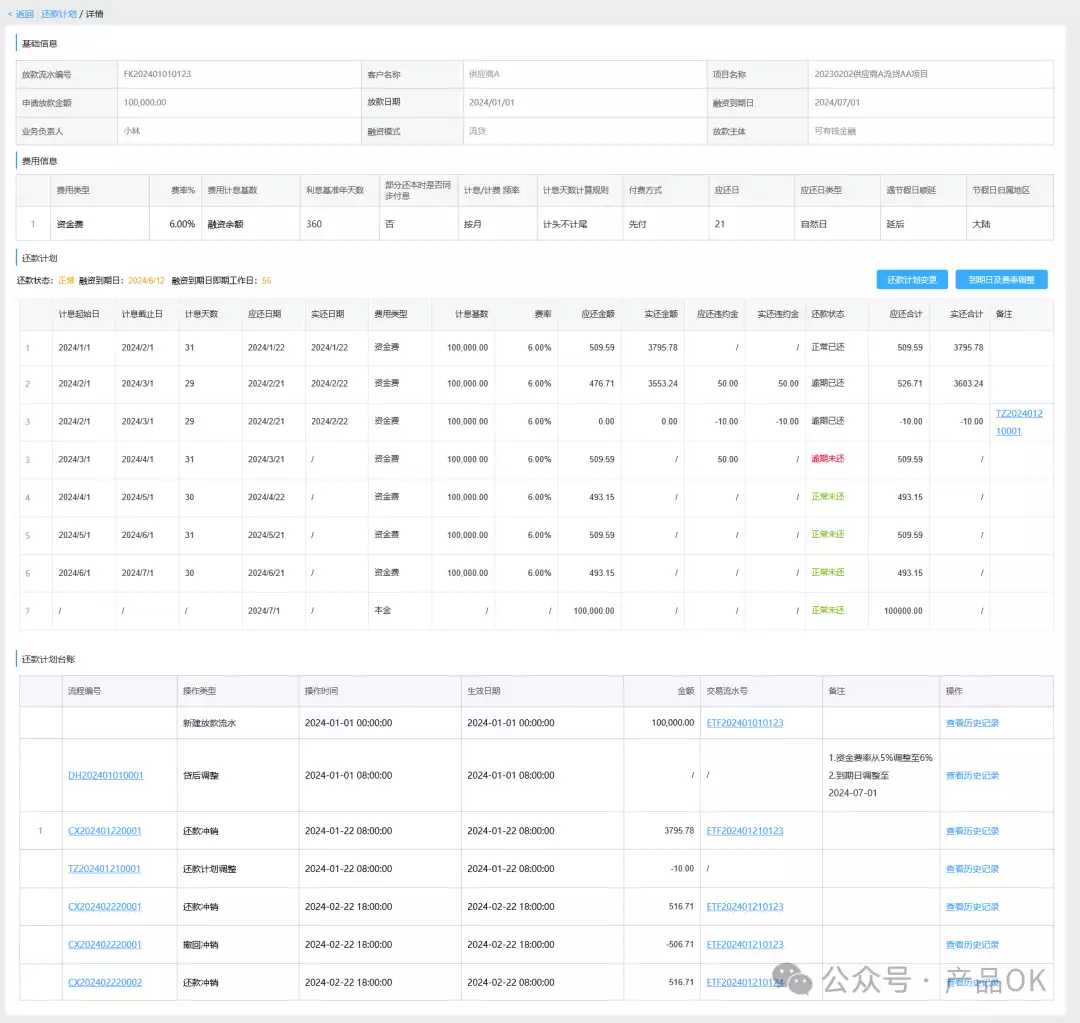Open ledger process number TZ202401210001
Image resolution: width=1080 pixels, height=1023 pixels.
(104, 869)
